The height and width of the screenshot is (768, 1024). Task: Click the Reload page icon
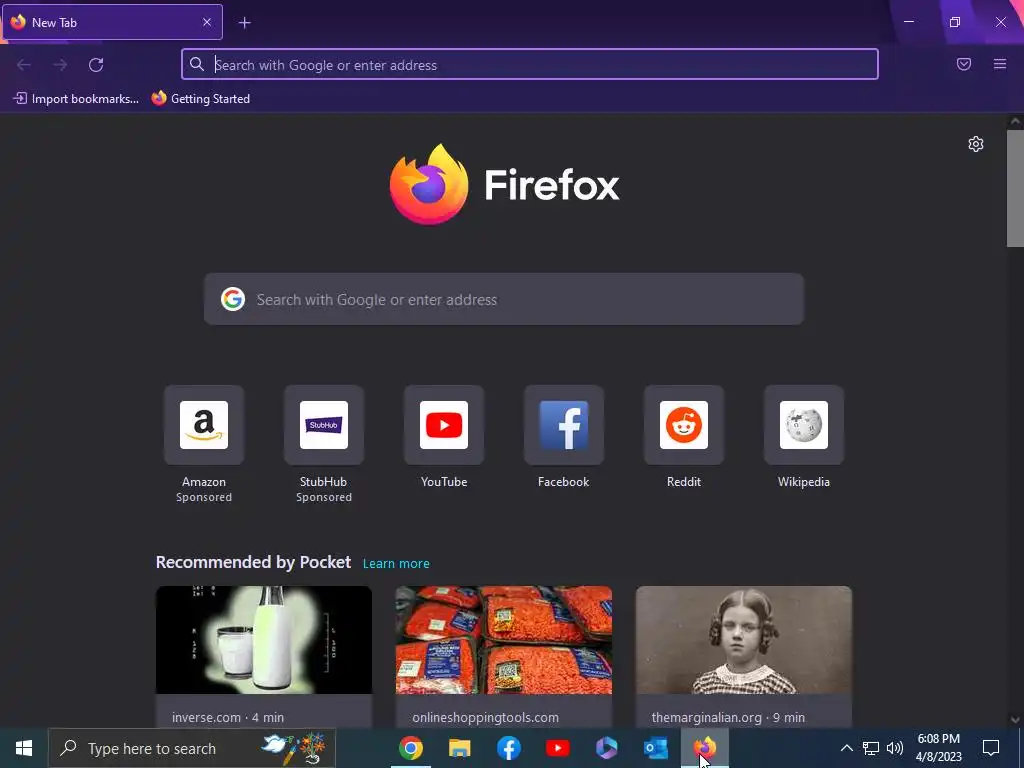(96, 65)
